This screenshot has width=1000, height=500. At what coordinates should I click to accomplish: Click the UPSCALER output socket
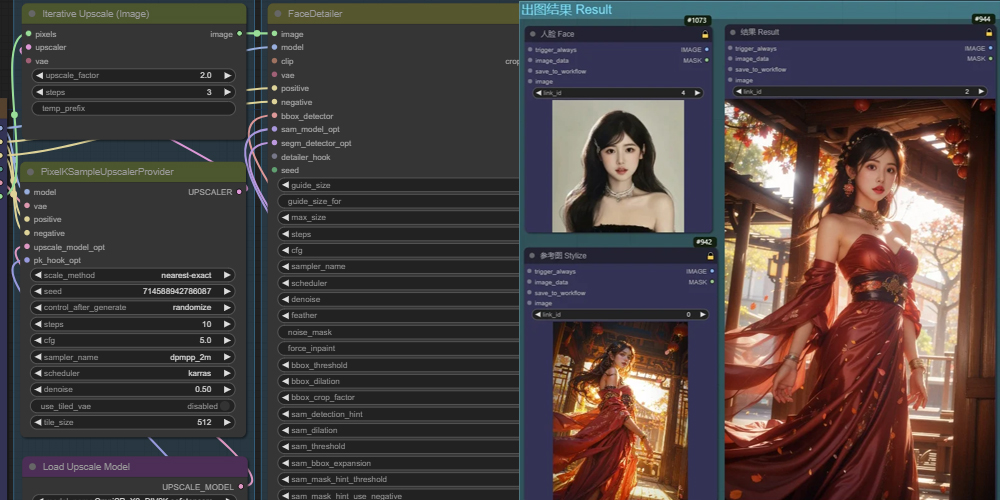239,191
